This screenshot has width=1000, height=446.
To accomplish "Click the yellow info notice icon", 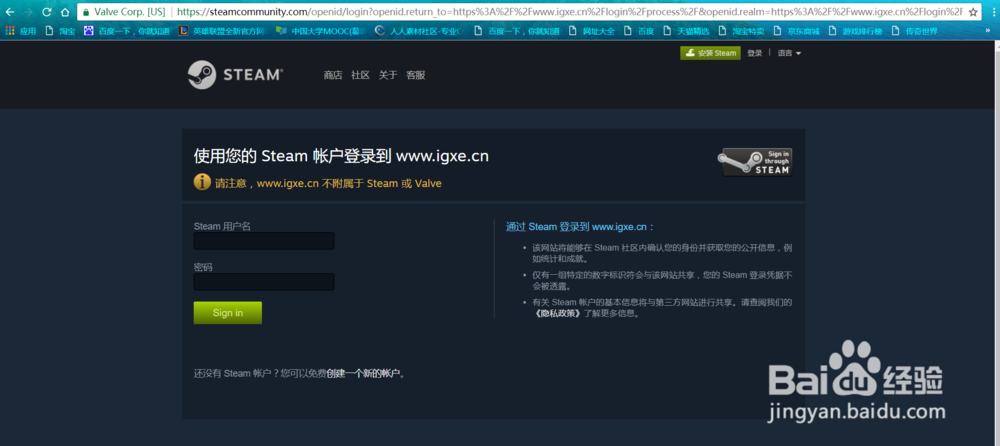I will (202, 182).
